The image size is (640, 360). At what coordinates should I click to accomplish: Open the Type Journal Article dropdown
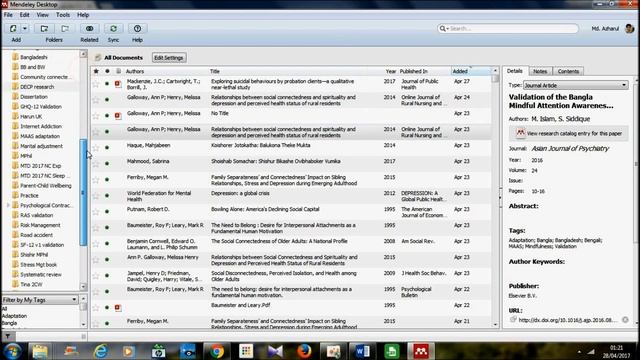coord(576,85)
